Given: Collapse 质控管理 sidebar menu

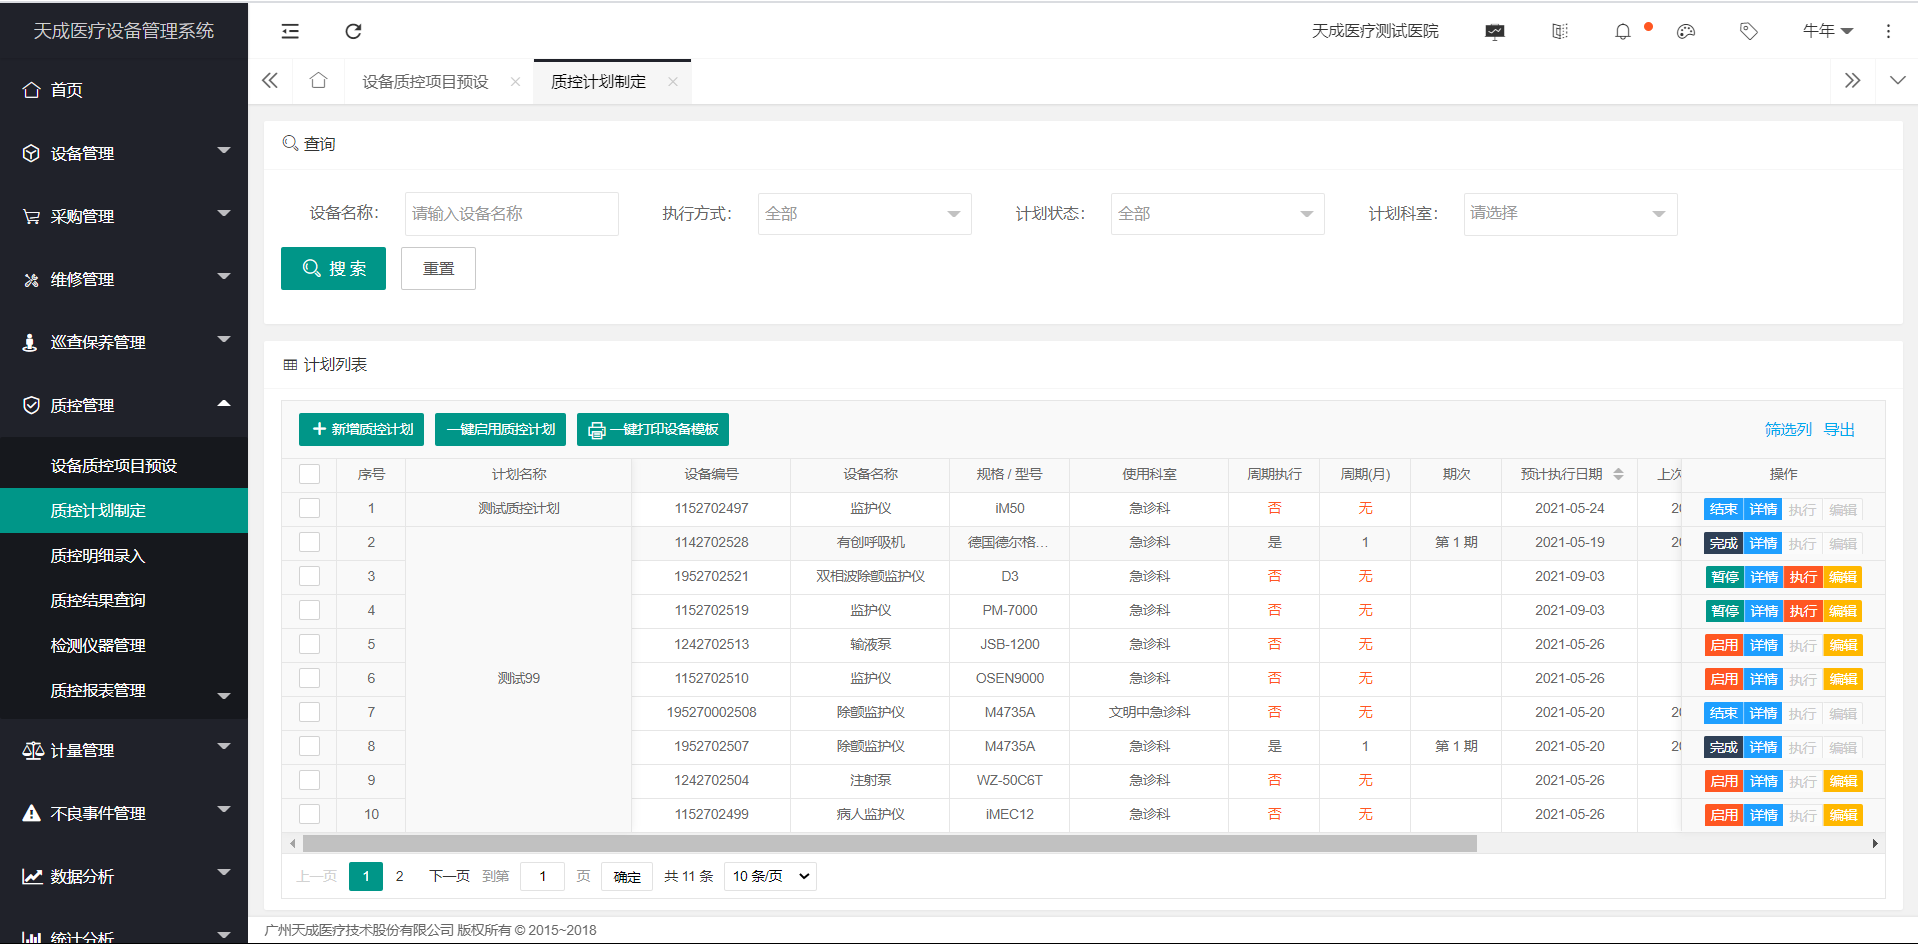Looking at the screenshot, I should point(124,405).
